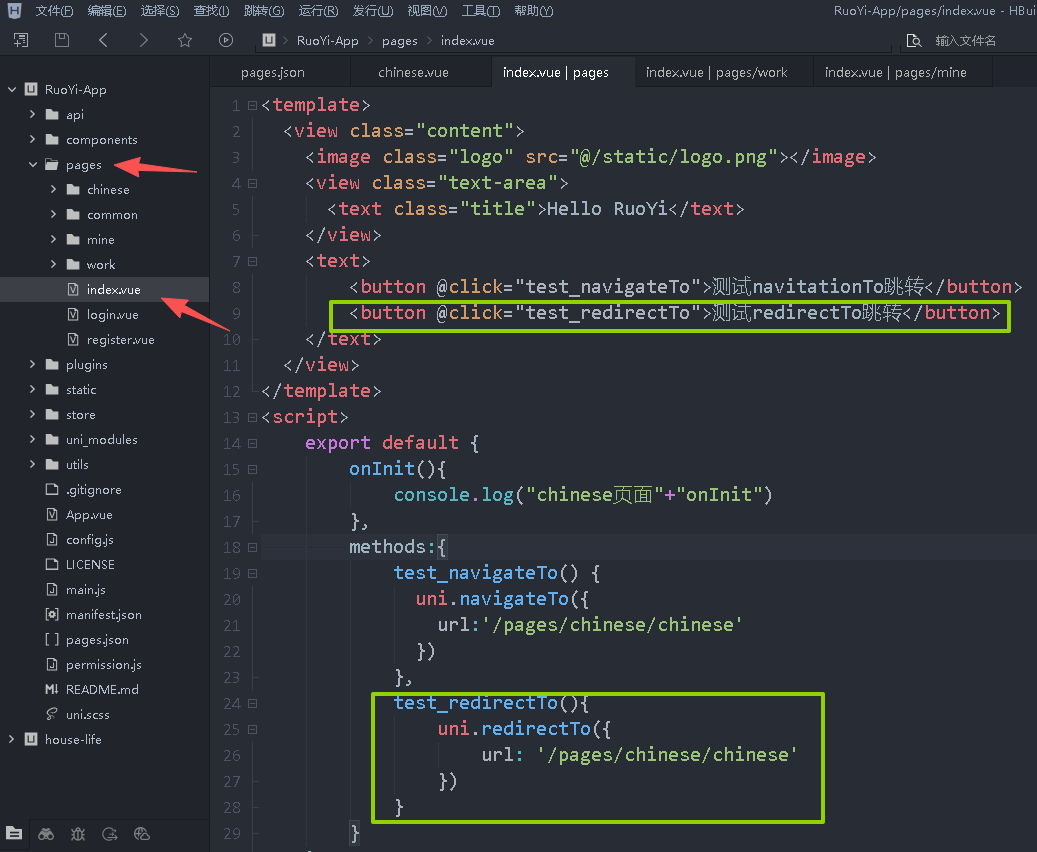Switch to the chinese.vue tab
Image resolution: width=1037 pixels, height=852 pixels.
(x=413, y=72)
